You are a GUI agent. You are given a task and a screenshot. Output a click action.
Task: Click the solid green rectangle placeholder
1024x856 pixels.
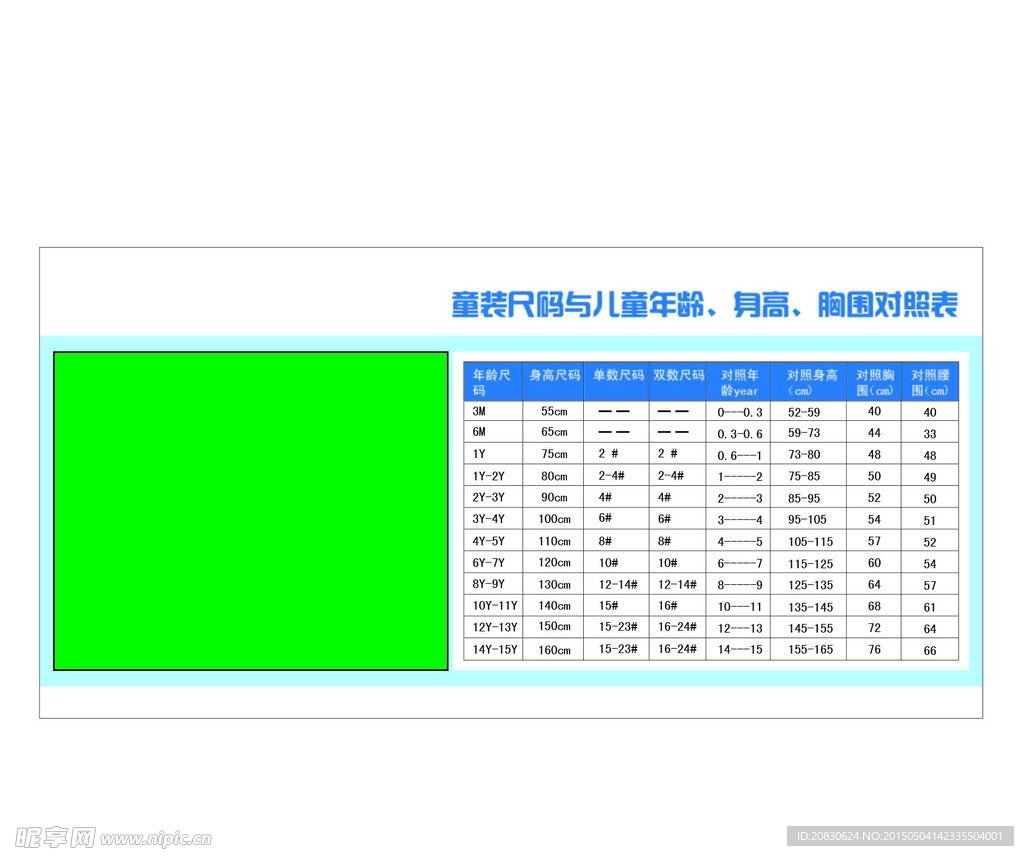click(250, 510)
